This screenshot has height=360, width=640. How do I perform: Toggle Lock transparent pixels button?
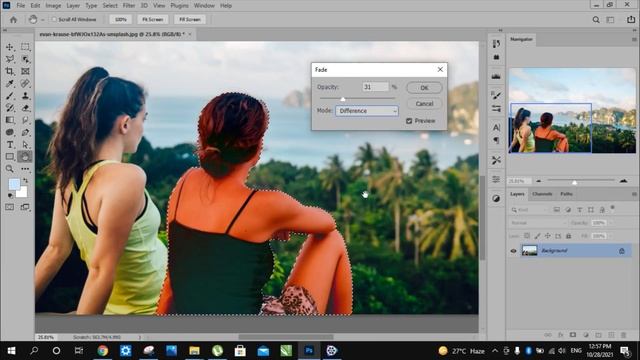[x=527, y=236]
